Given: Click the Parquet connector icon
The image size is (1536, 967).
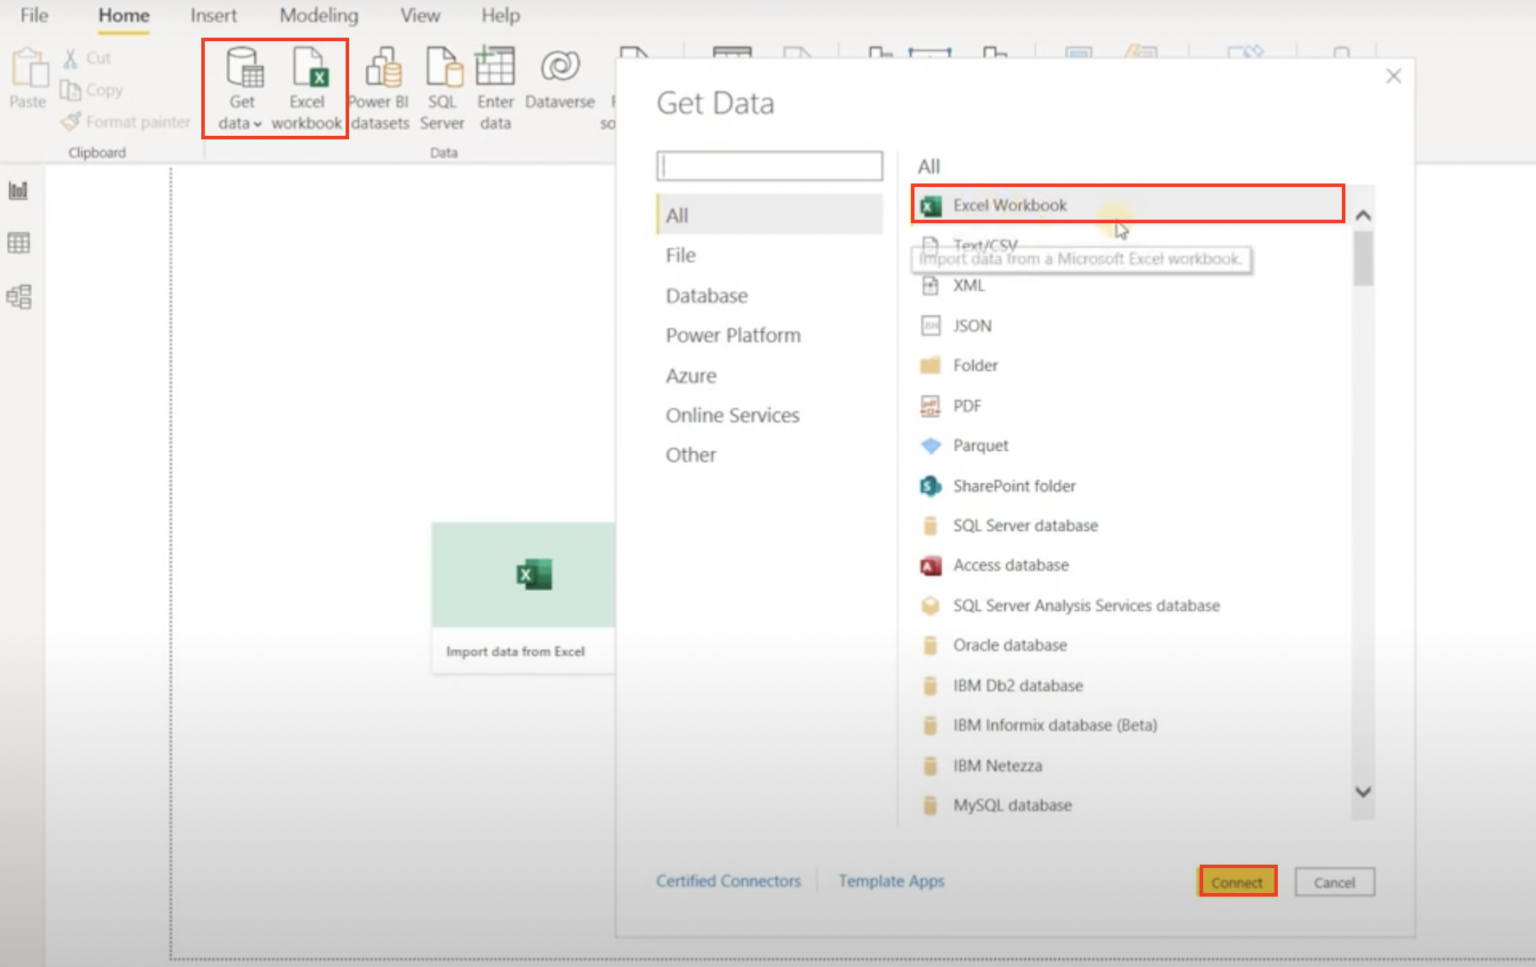Looking at the screenshot, I should click(x=930, y=445).
